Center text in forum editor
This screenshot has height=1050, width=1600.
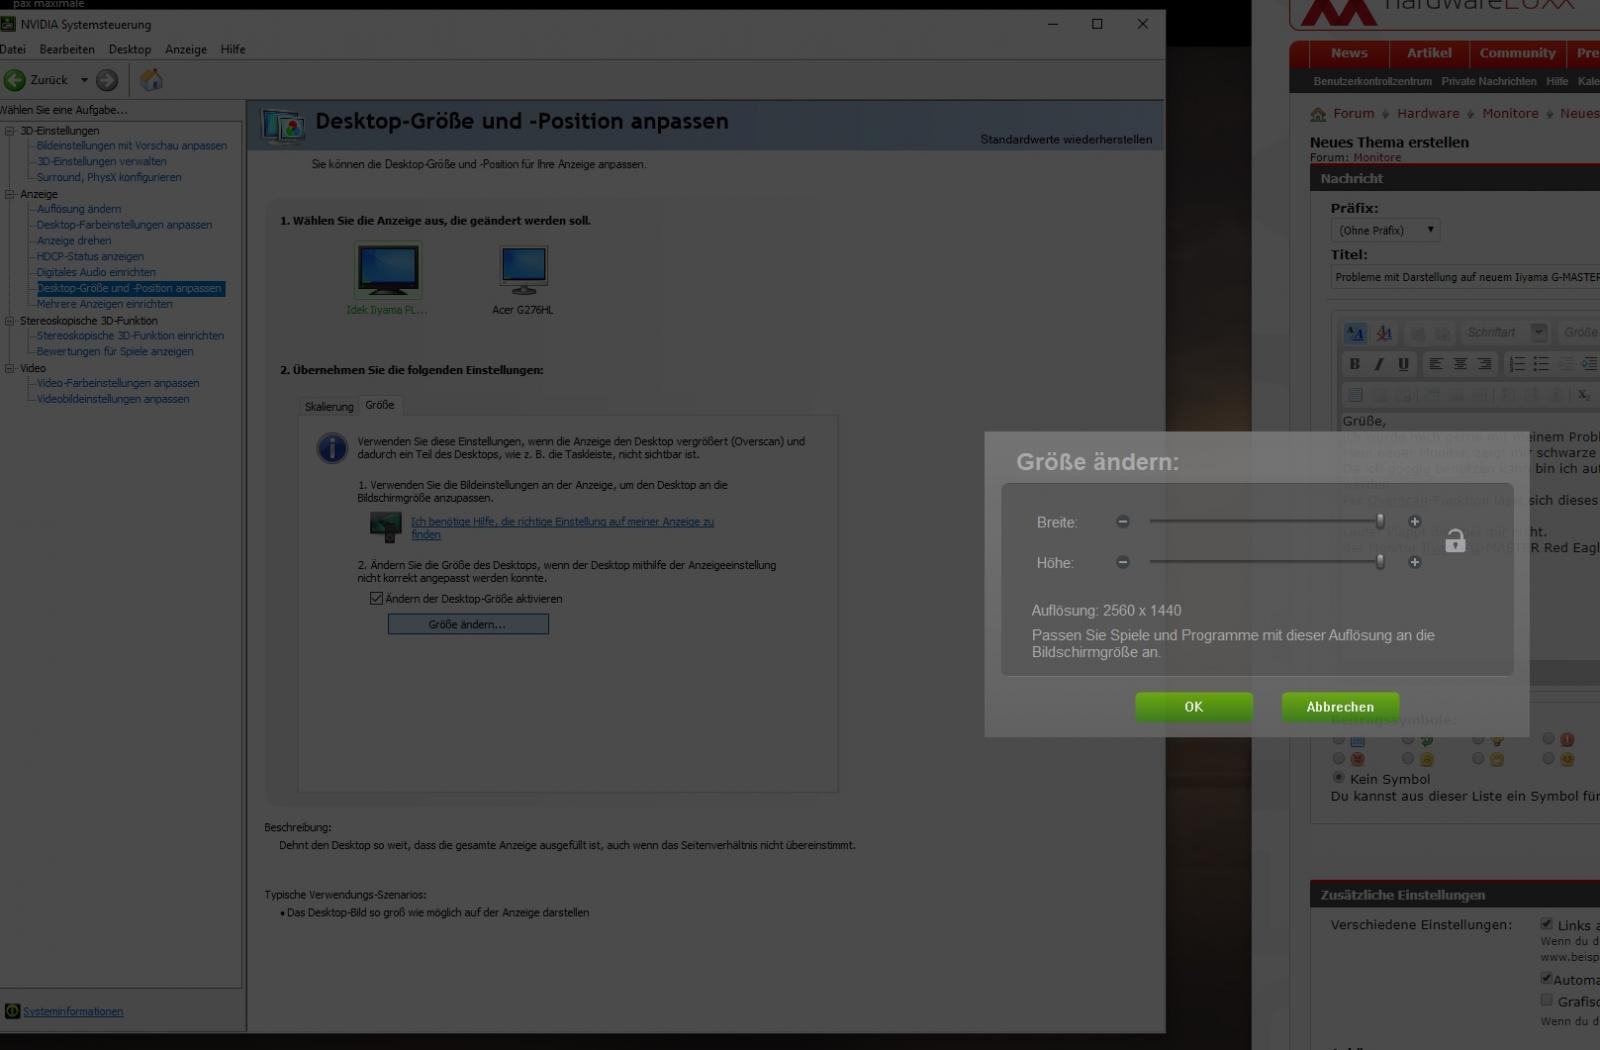coord(1460,364)
